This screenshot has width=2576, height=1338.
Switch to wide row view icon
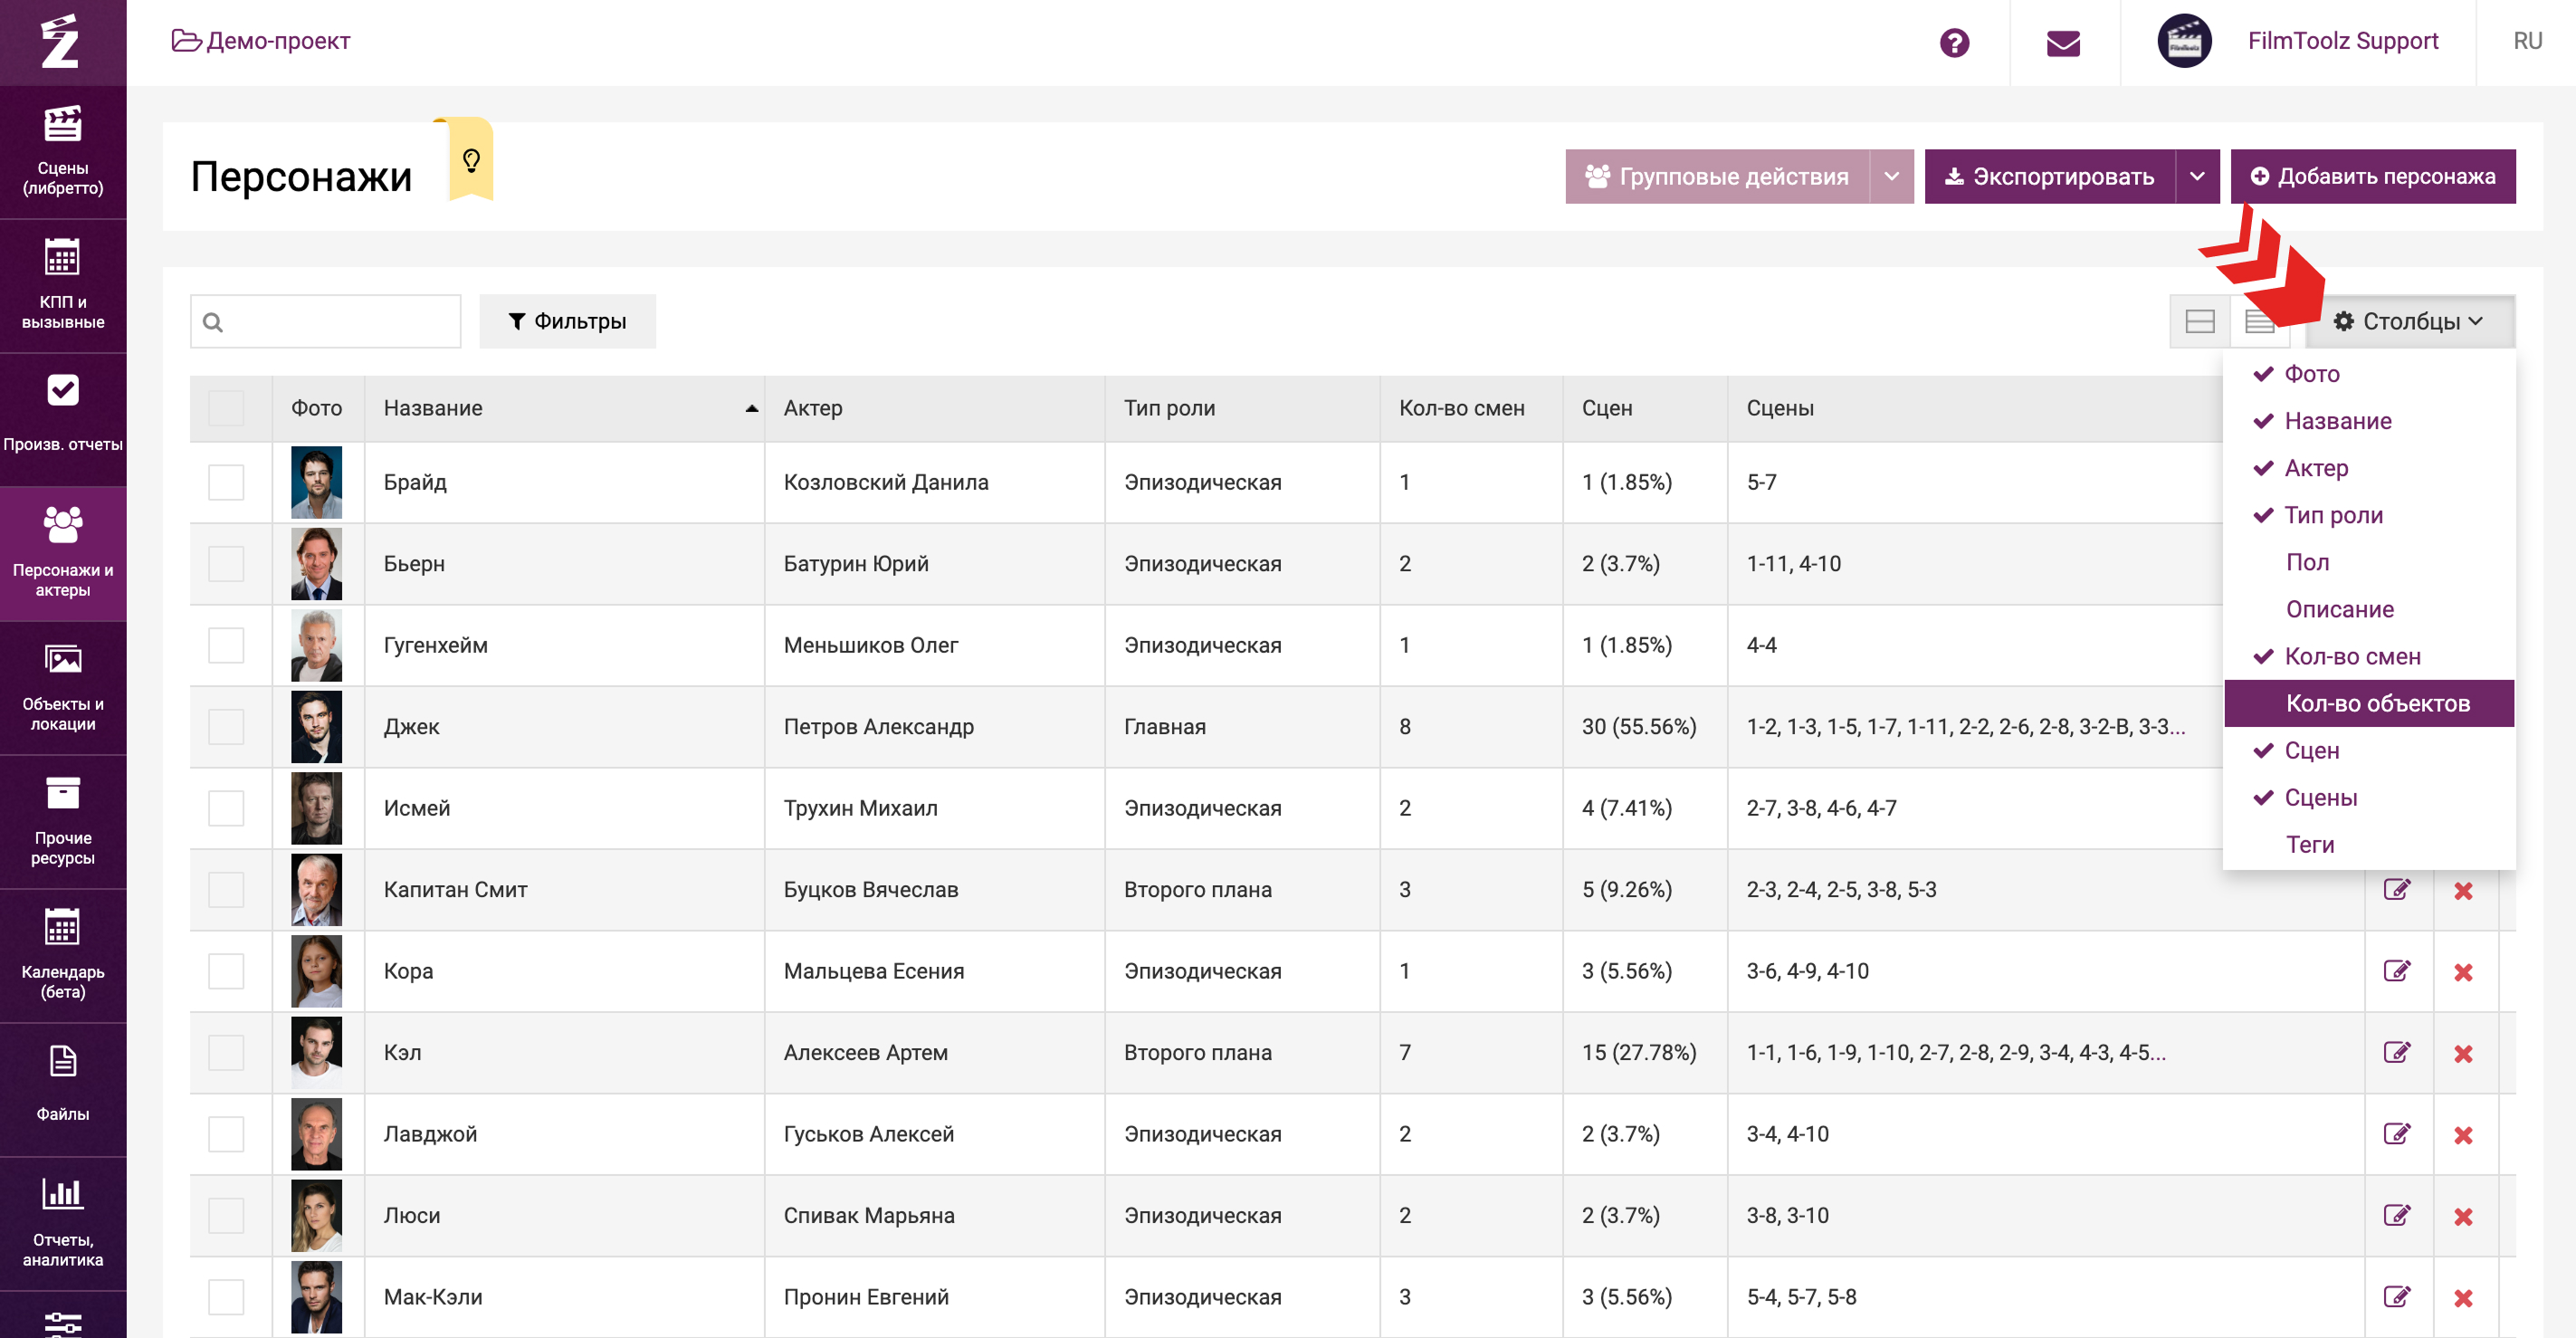point(2199,321)
